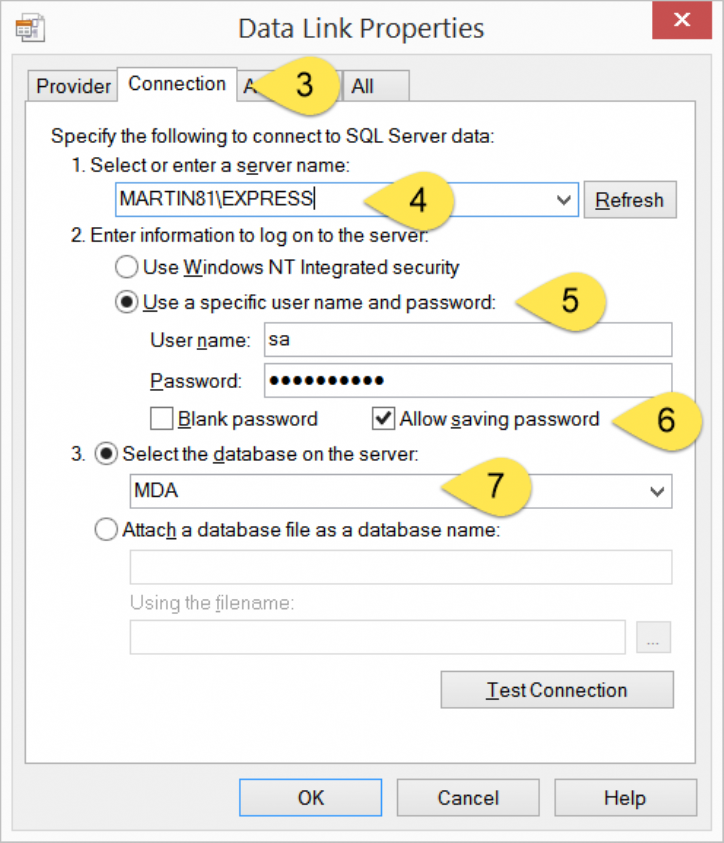Click the browse ellipsis button for filename
724x843 pixels.
tap(653, 637)
